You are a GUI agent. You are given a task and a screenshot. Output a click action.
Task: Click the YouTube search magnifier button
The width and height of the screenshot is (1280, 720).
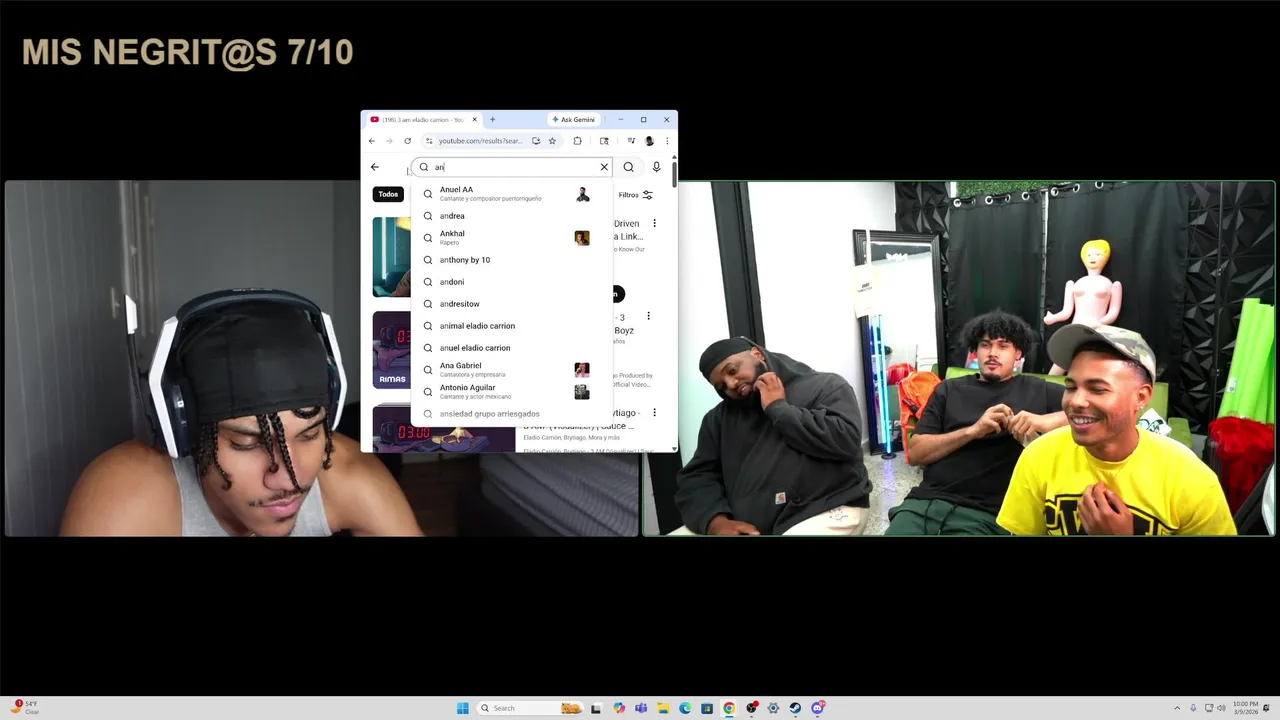click(x=628, y=167)
